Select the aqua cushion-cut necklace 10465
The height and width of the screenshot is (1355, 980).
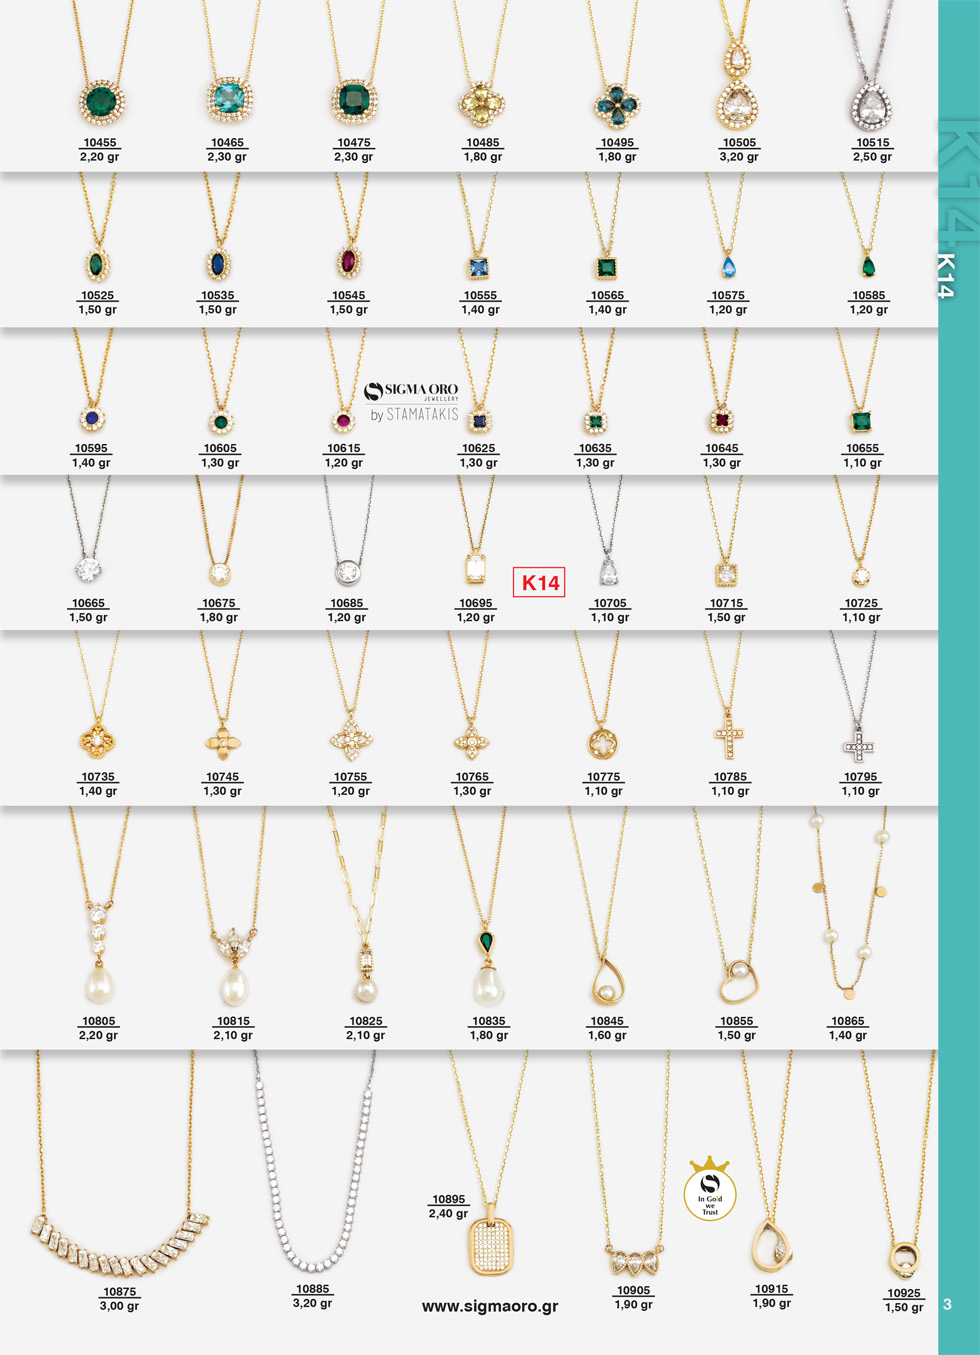(228, 98)
